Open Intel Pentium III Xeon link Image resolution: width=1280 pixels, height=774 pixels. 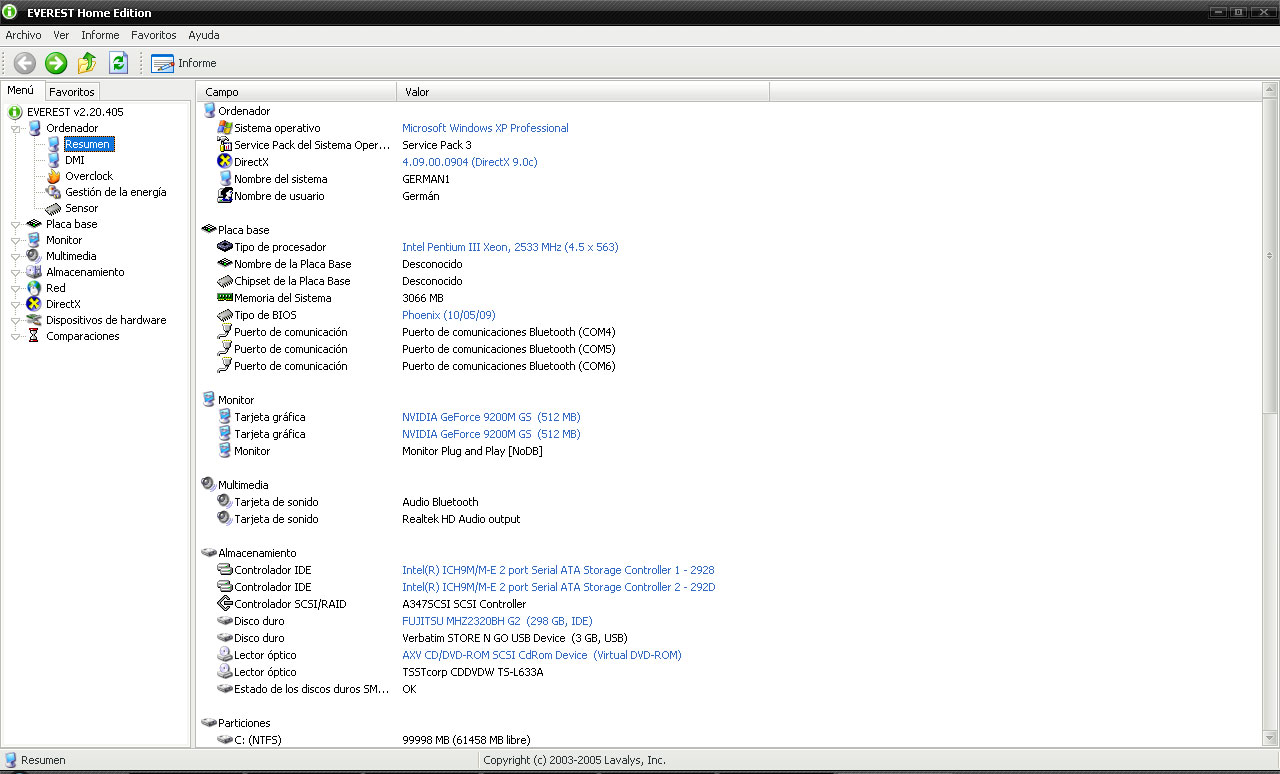pos(510,247)
